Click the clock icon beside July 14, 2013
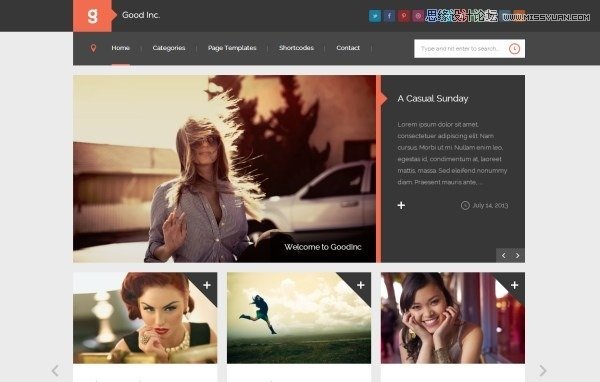The image size is (600, 382). point(465,206)
